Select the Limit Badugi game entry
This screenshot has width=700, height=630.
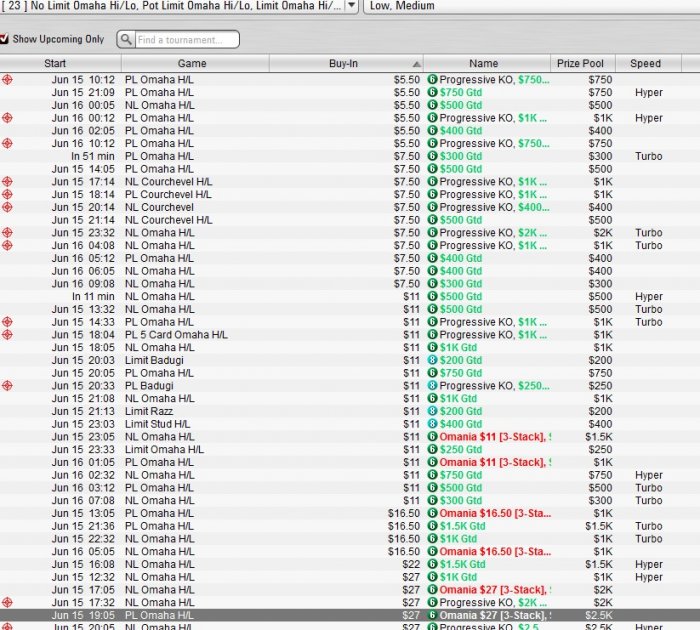click(x=154, y=360)
